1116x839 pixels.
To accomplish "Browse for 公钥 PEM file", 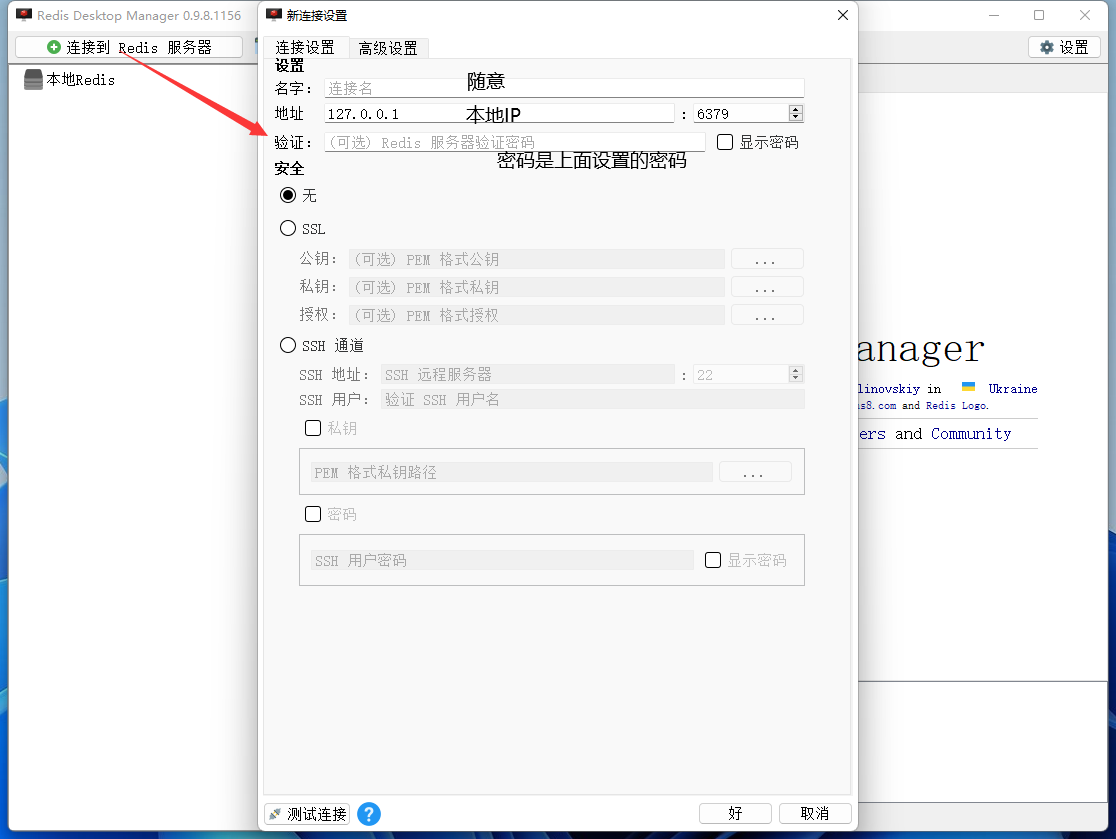I will pos(767,259).
